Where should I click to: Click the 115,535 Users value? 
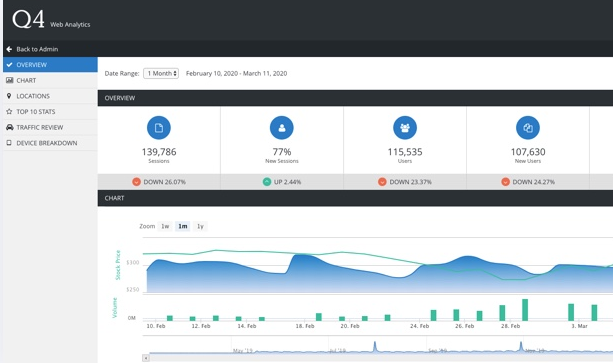coord(405,152)
